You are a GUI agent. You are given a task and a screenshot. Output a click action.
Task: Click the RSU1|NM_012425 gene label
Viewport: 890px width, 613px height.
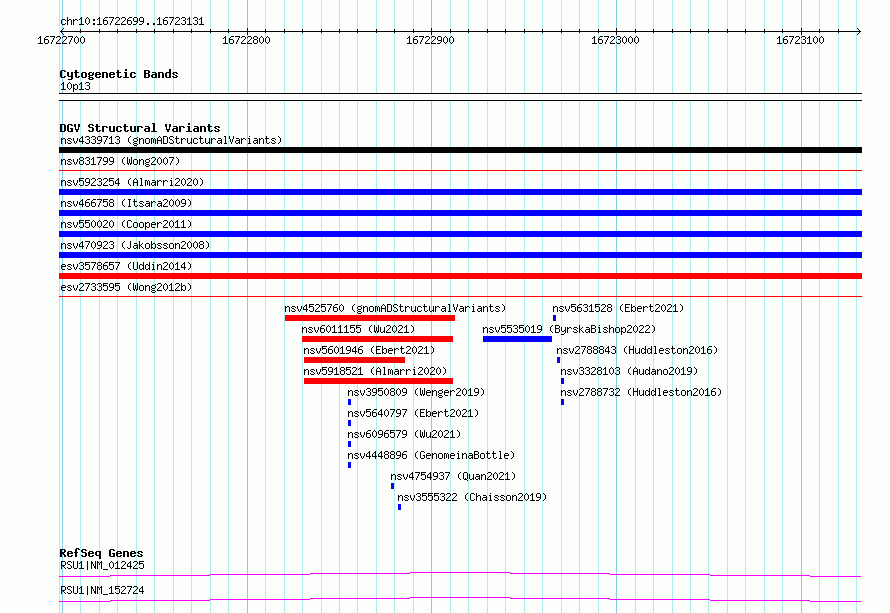pyautogui.click(x=102, y=565)
